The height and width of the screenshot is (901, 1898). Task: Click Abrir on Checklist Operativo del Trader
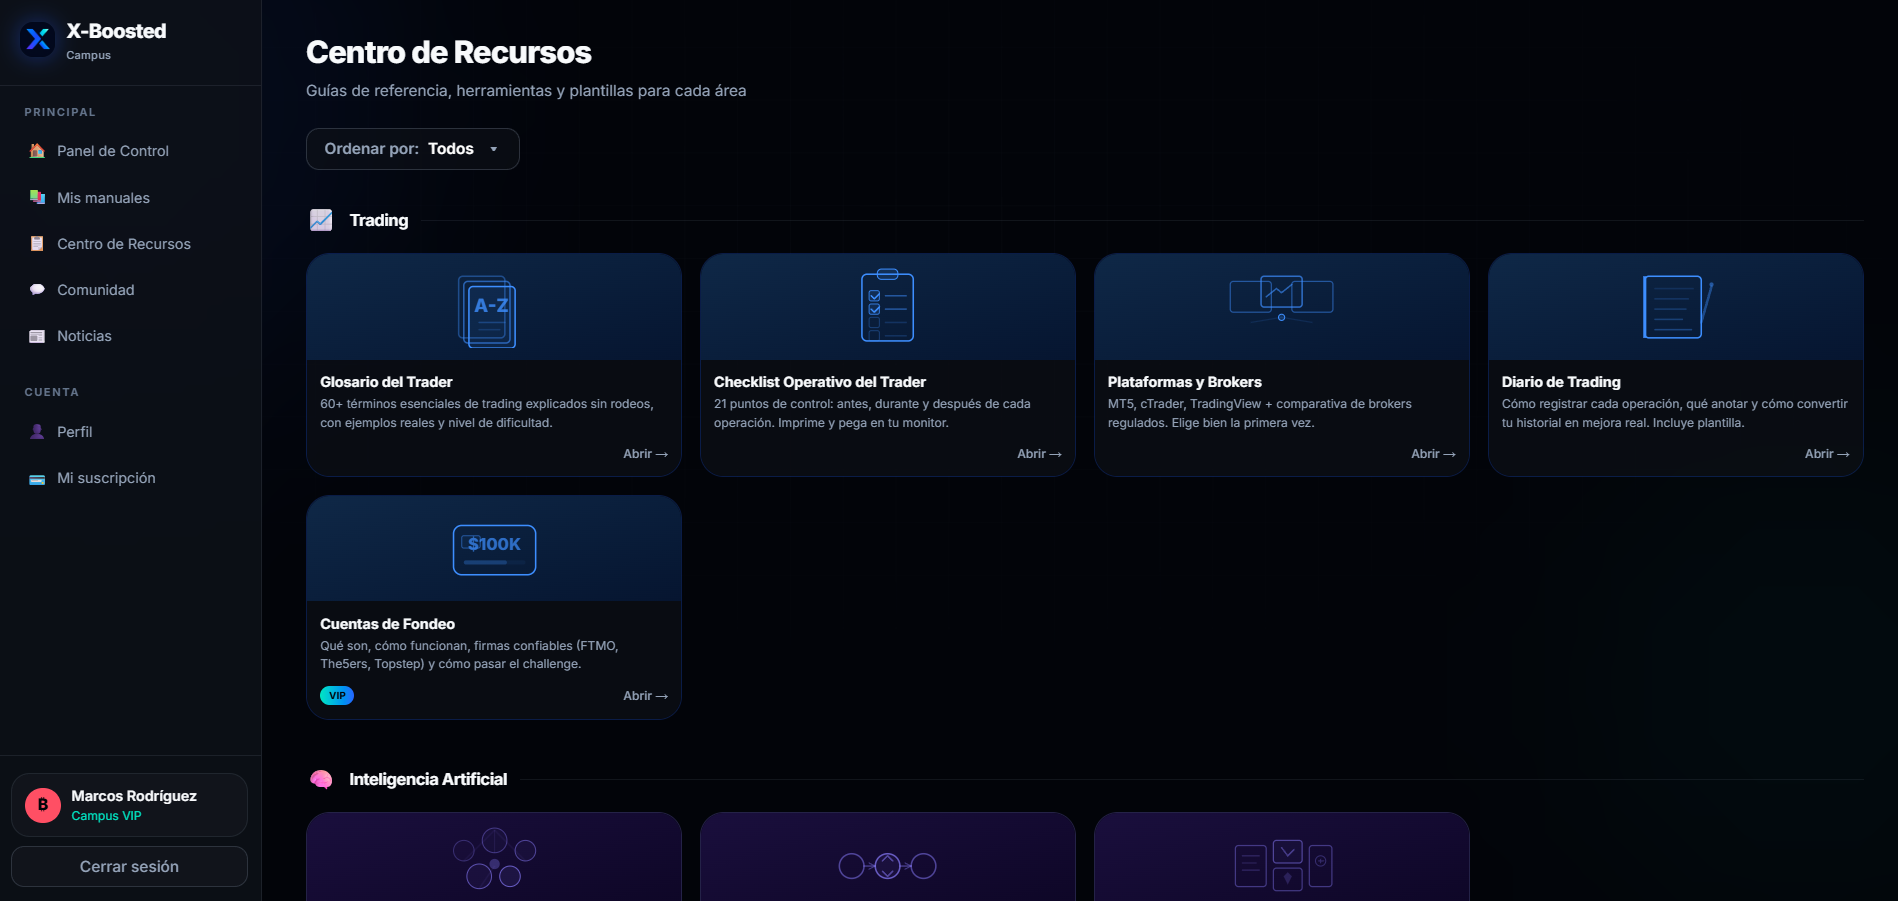pyautogui.click(x=1039, y=454)
